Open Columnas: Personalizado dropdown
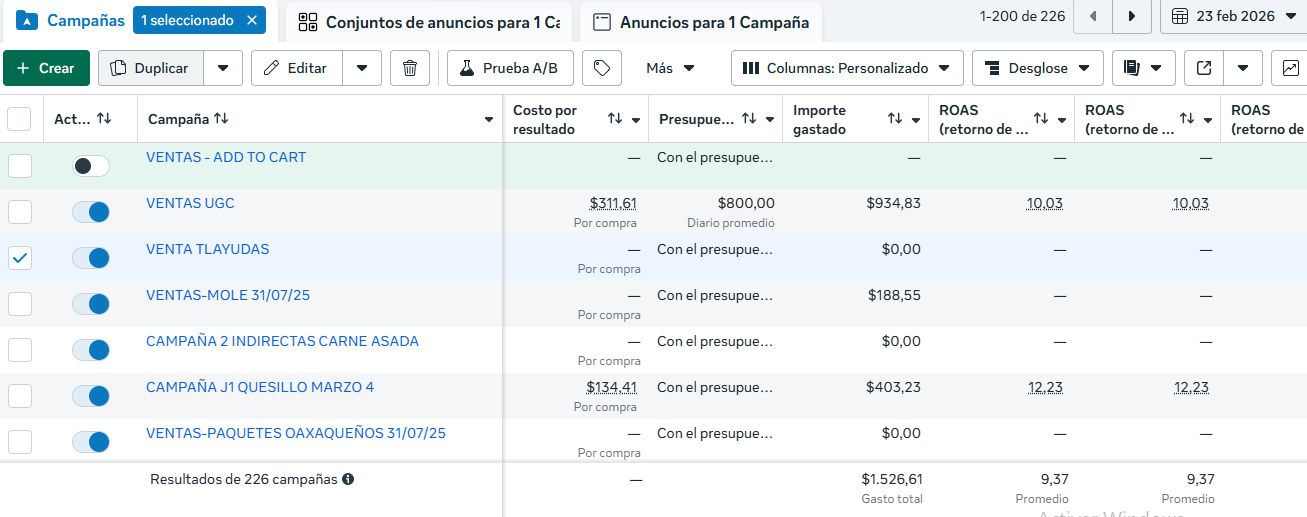1307x517 pixels. (x=847, y=68)
